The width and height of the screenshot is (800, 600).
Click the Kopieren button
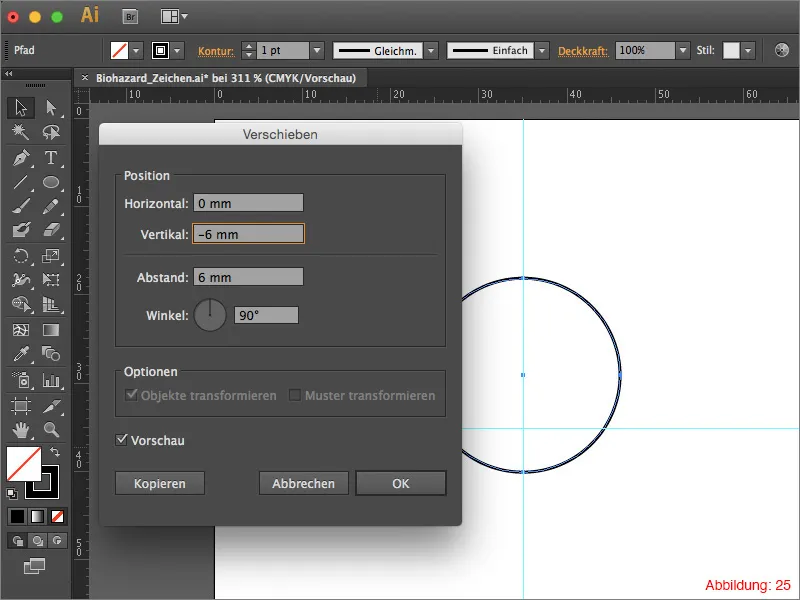160,483
